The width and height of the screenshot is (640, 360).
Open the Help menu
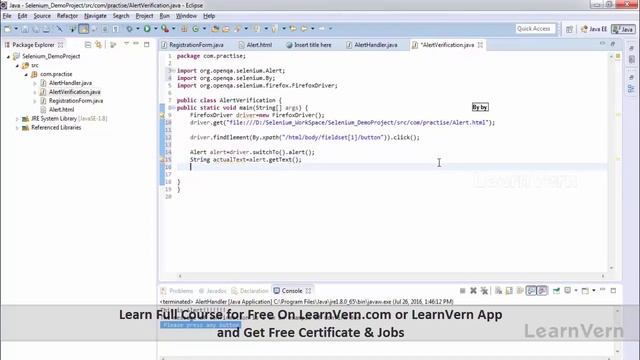coord(209,16)
